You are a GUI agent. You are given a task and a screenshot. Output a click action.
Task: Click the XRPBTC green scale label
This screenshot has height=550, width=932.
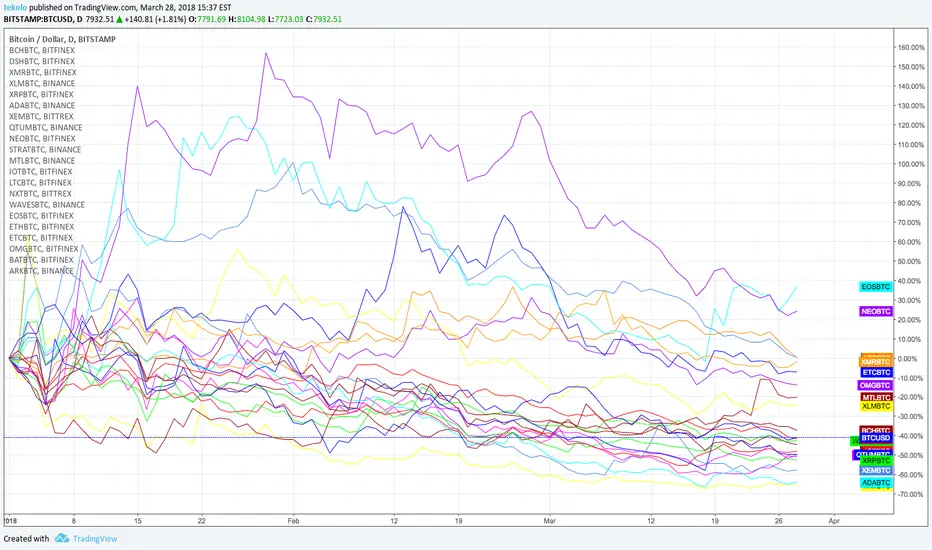click(876, 461)
